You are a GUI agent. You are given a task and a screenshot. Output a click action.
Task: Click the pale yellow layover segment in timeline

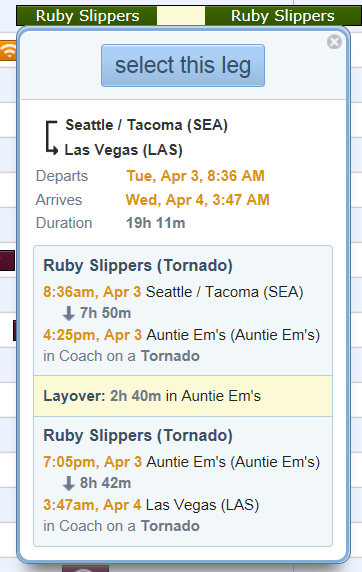(181, 16)
